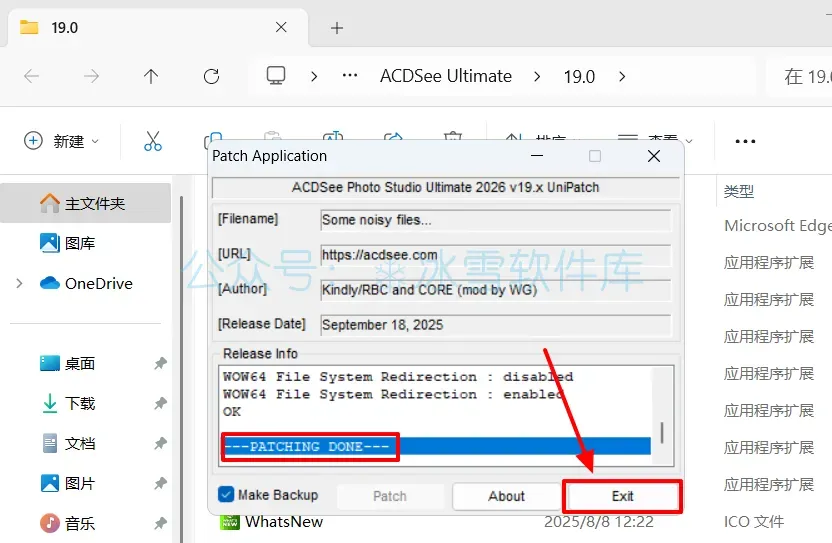The image size is (832, 543).
Task: Click the 19.0 breadcrumb in address bar
Action: coord(579,76)
